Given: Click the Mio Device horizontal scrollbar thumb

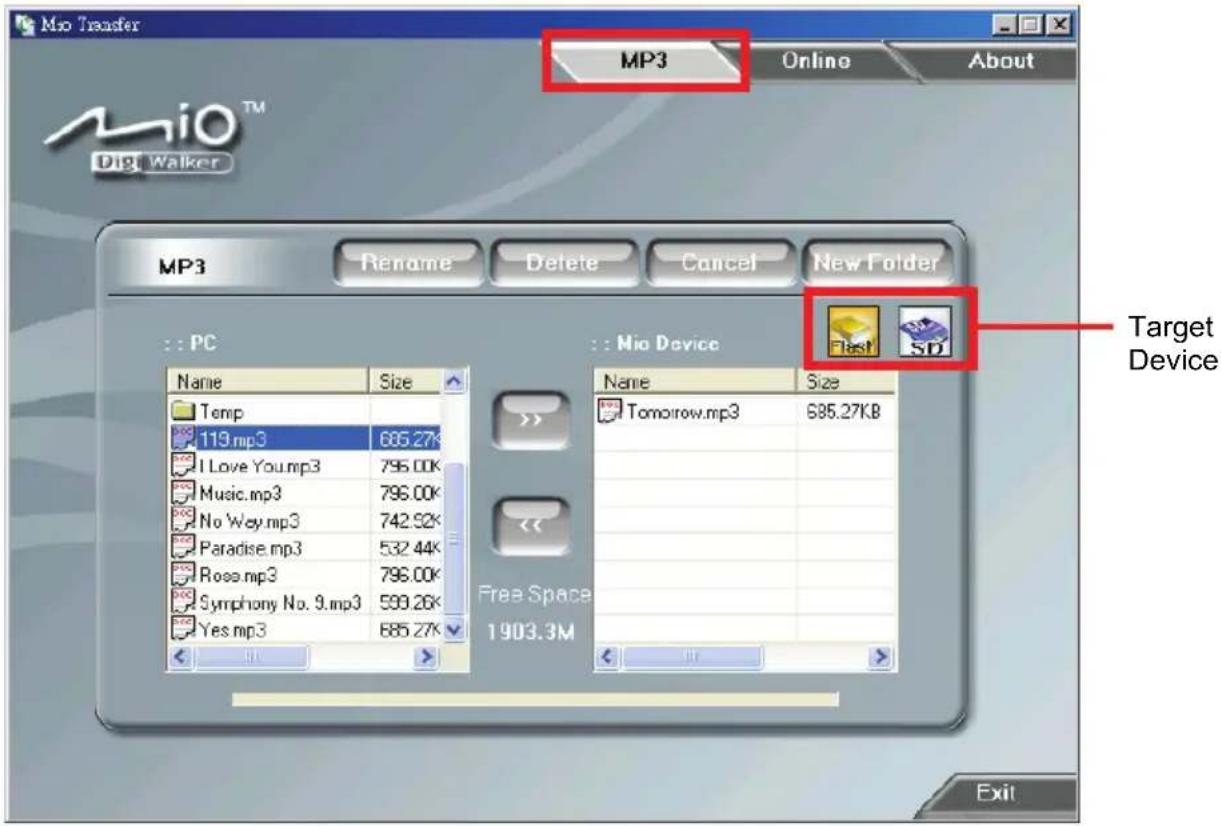Looking at the screenshot, I should click(691, 657).
